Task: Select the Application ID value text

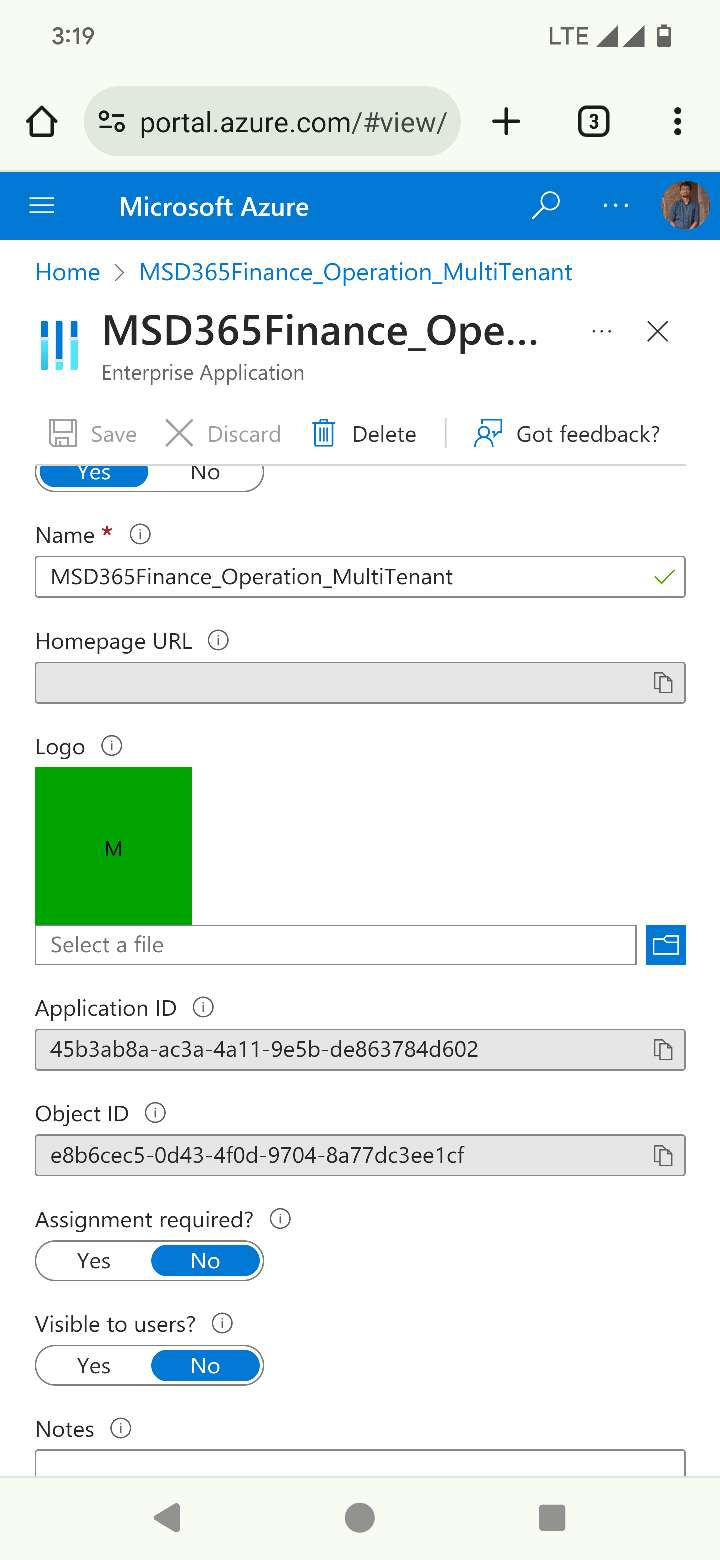Action: click(264, 1050)
